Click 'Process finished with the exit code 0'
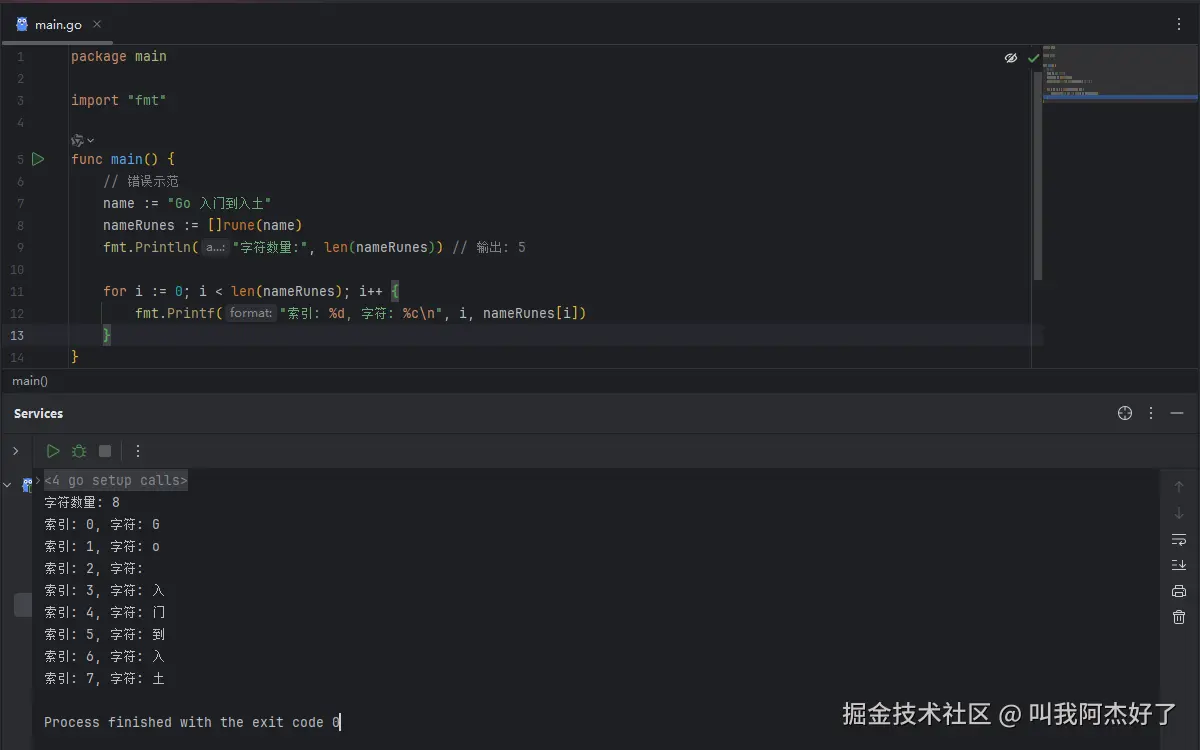This screenshot has height=750, width=1200. (192, 722)
